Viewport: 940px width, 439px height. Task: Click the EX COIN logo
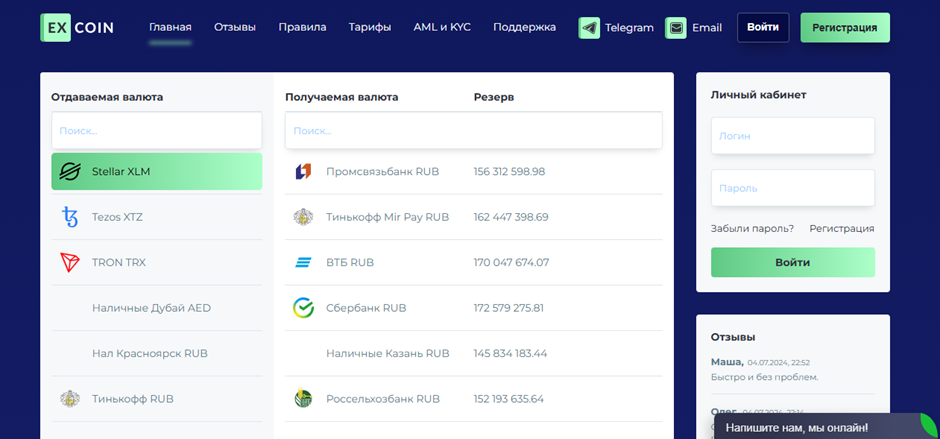coord(77,28)
